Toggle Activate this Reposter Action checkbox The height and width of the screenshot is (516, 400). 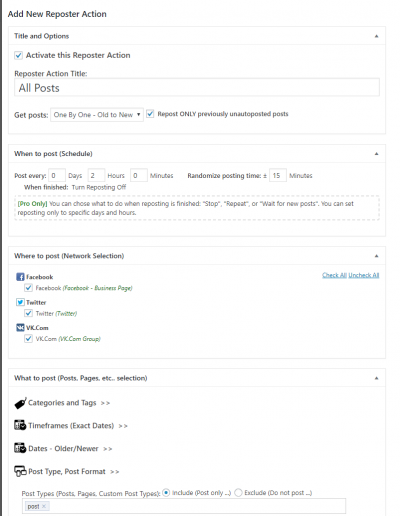(x=19, y=55)
